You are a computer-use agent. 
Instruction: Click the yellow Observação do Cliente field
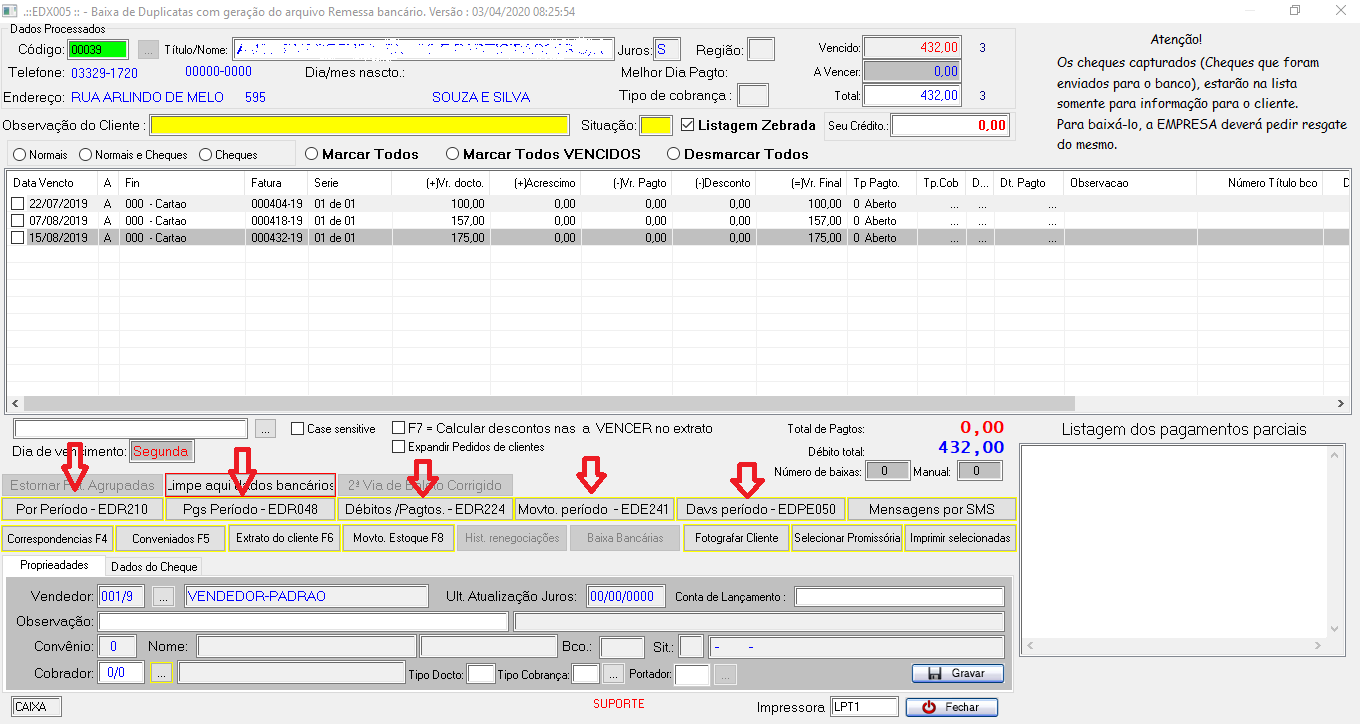(x=359, y=125)
